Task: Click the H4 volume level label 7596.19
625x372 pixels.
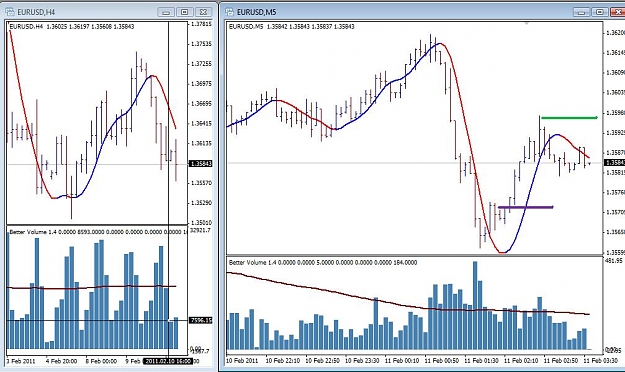Action: click(x=201, y=320)
